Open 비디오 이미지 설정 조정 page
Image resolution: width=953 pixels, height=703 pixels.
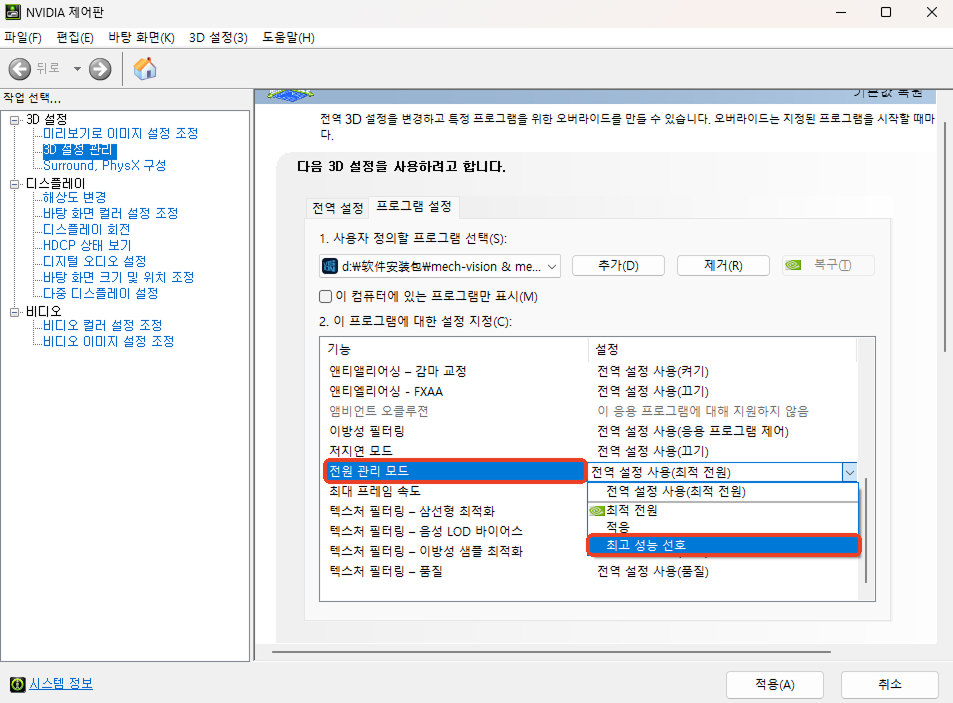click(108, 341)
